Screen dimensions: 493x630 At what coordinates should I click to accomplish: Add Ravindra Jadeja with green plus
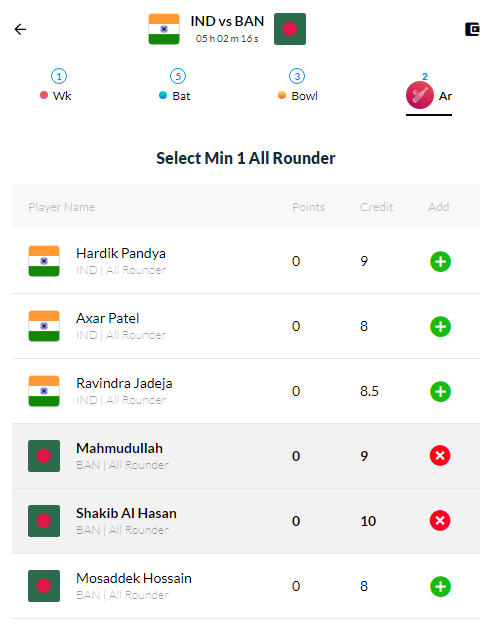(x=440, y=392)
